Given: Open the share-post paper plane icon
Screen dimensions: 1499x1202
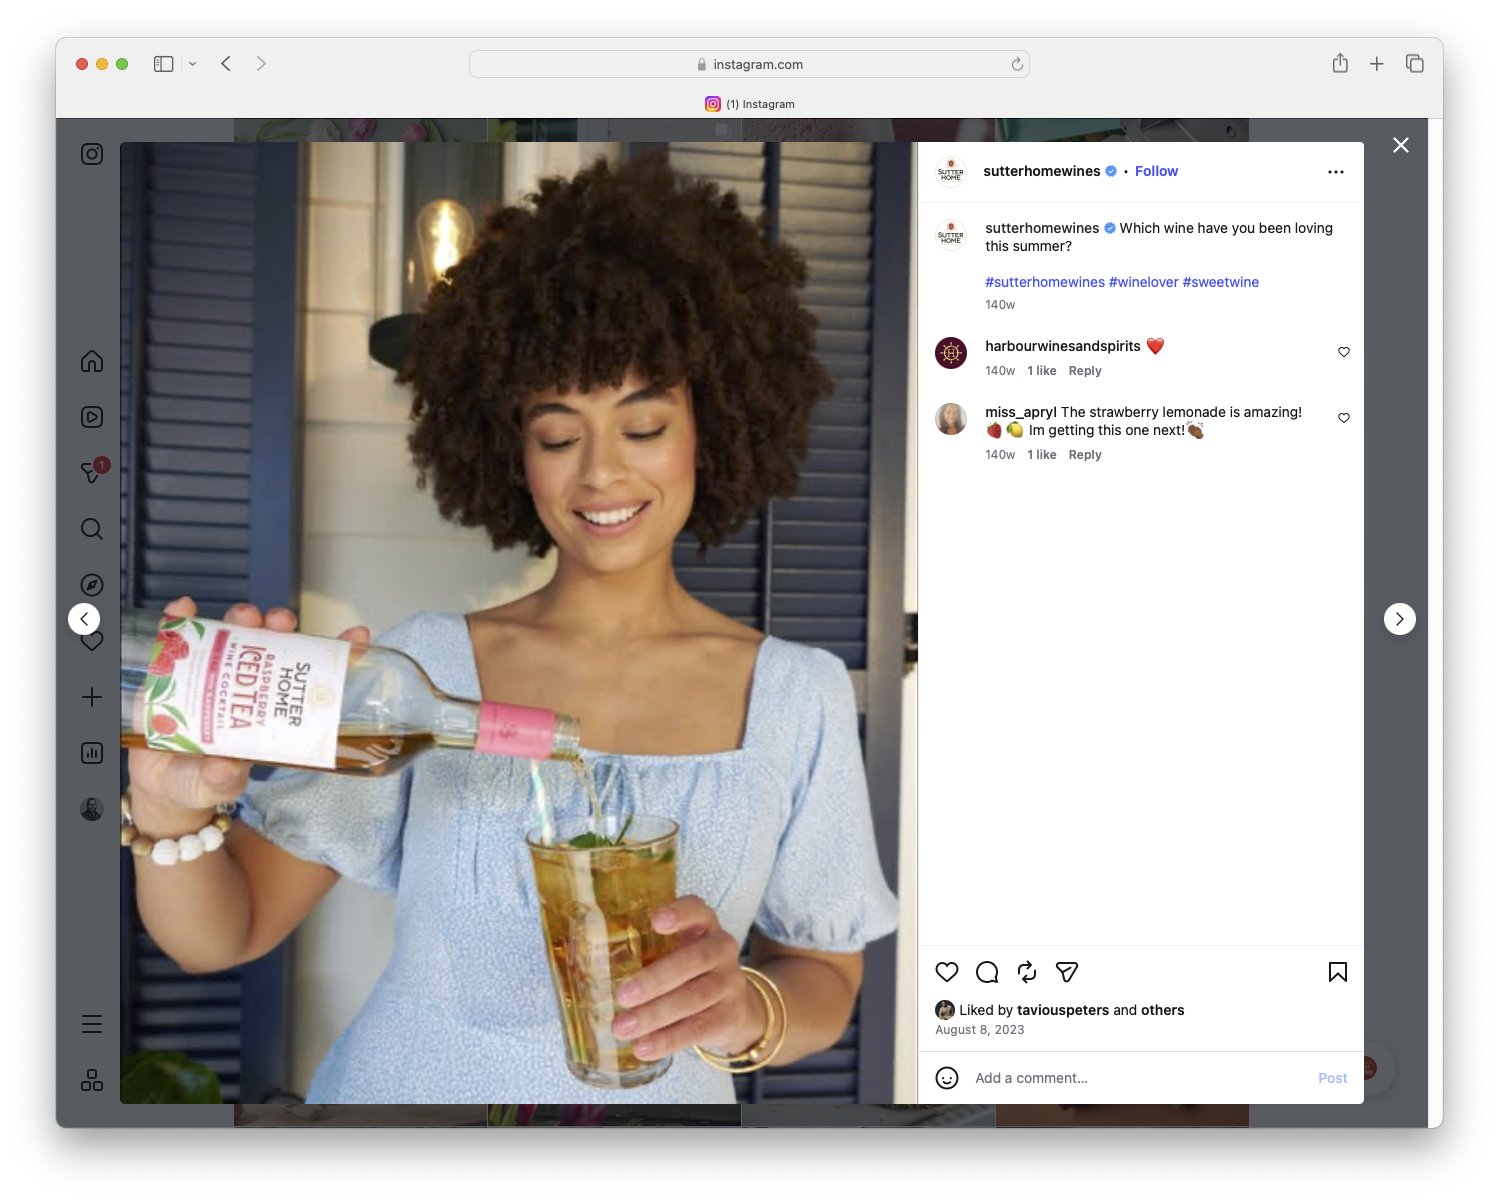Looking at the screenshot, I should [1066, 971].
